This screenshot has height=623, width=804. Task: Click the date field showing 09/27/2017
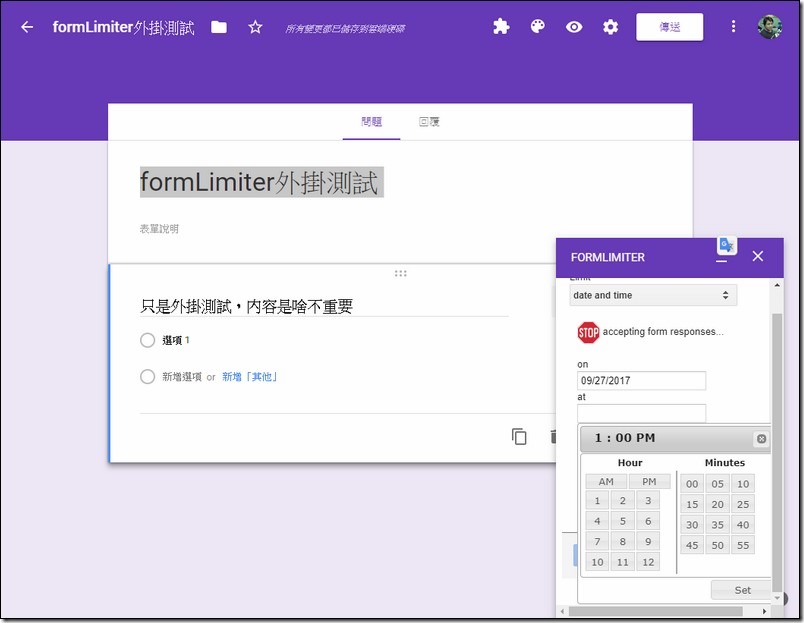pos(641,380)
